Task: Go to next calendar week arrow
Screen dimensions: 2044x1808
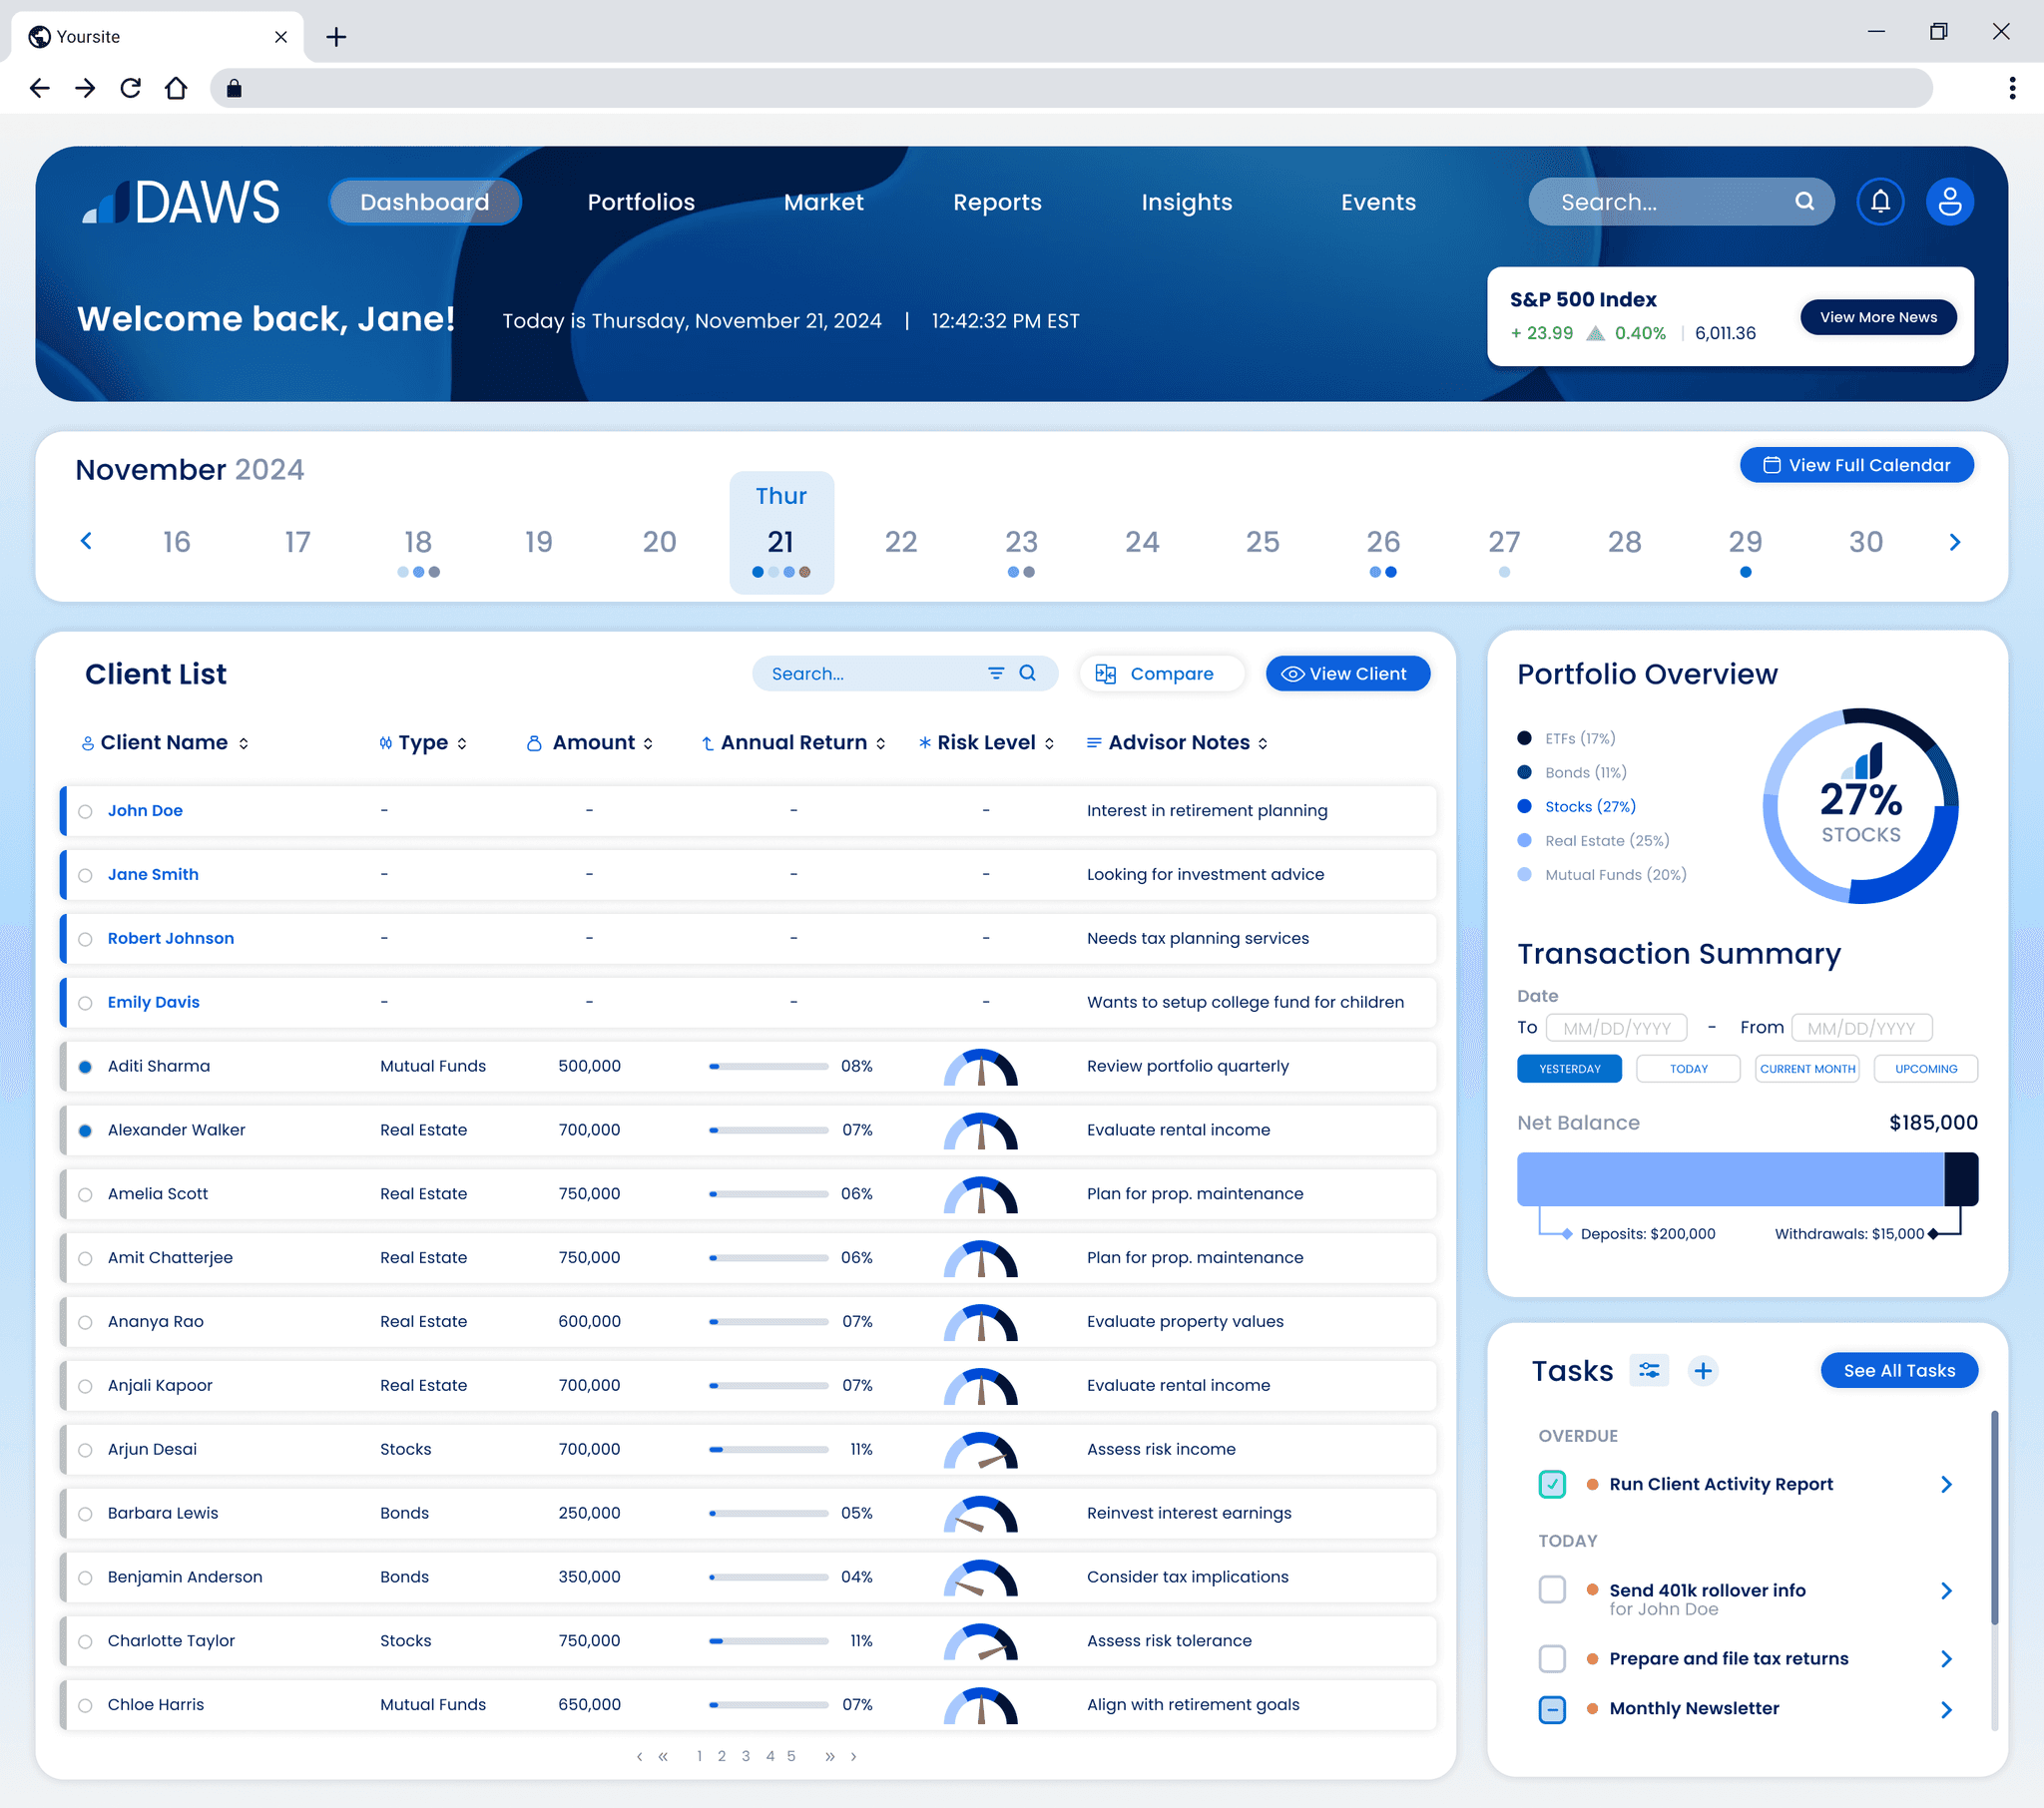Action: pos(1954,542)
